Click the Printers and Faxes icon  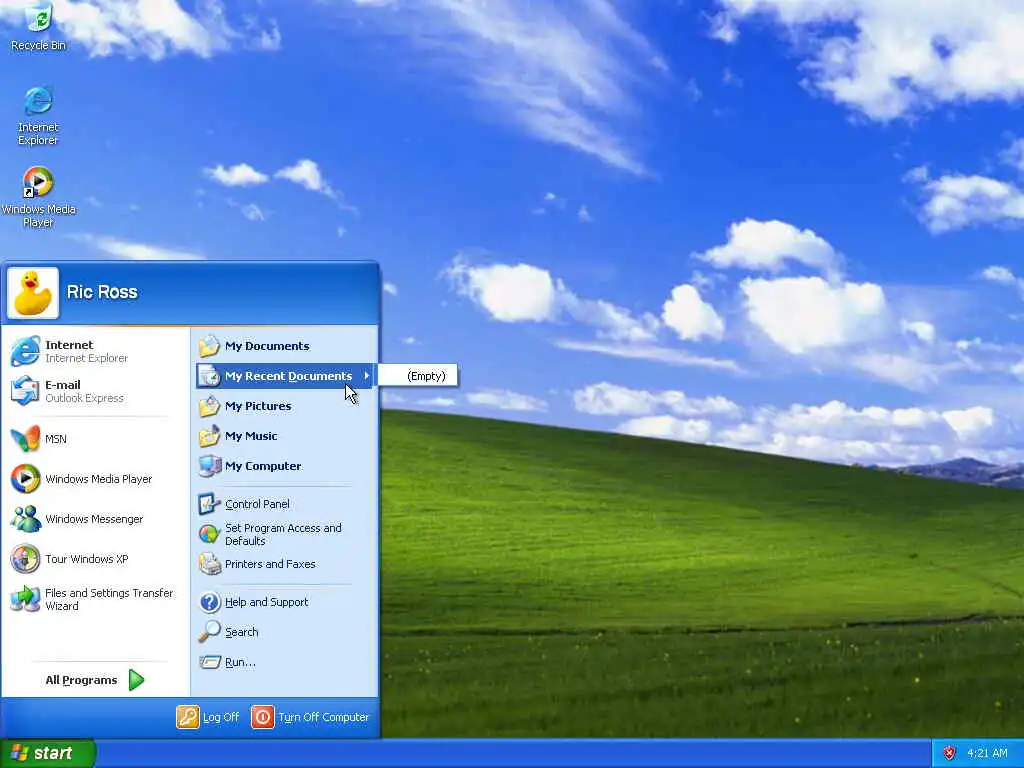click(x=209, y=564)
